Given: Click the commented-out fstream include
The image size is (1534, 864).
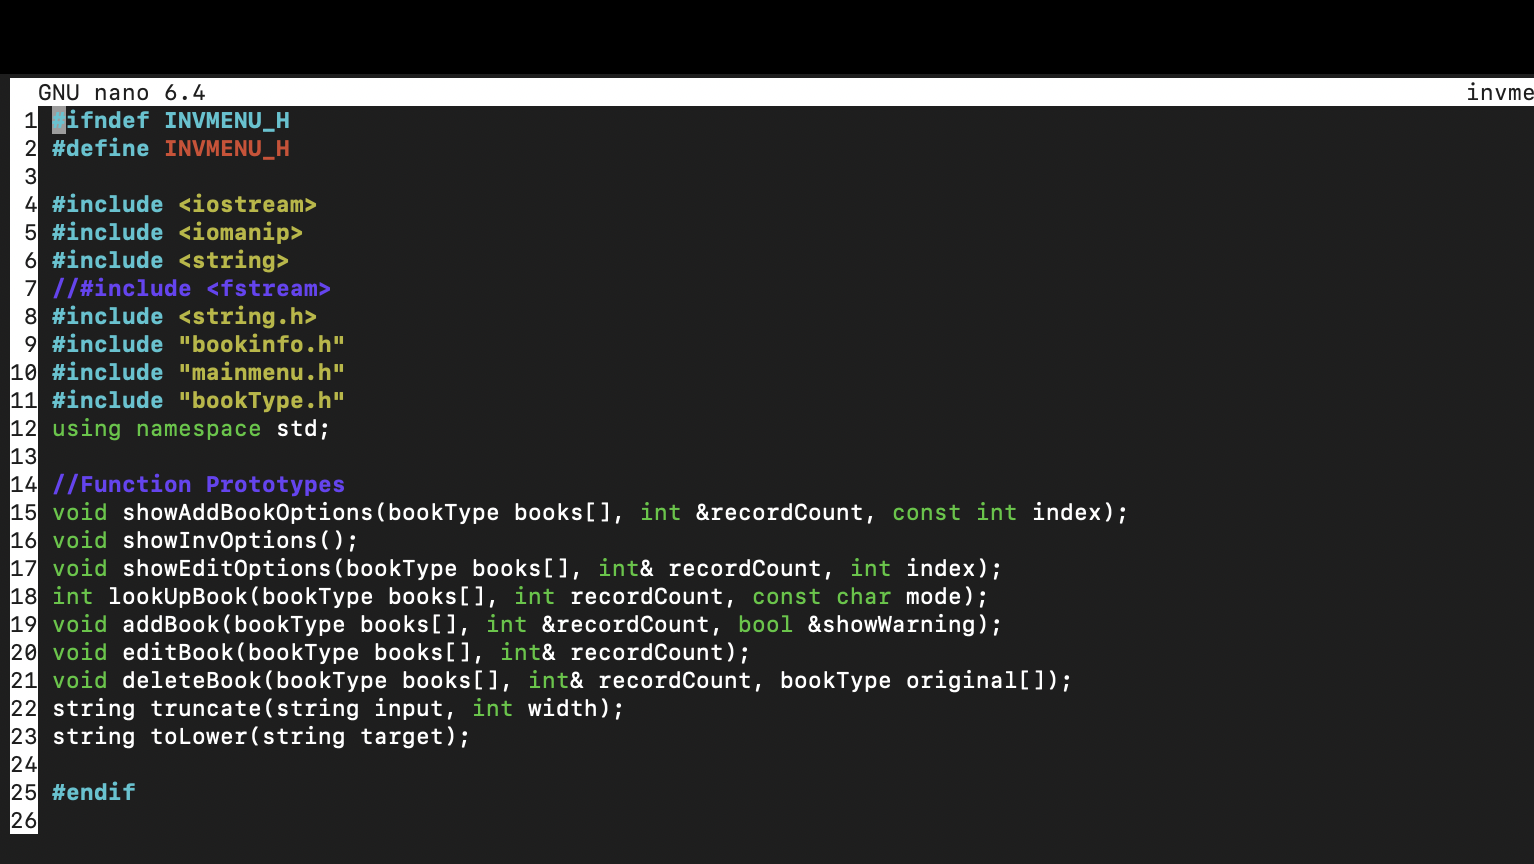Looking at the screenshot, I should [191, 288].
